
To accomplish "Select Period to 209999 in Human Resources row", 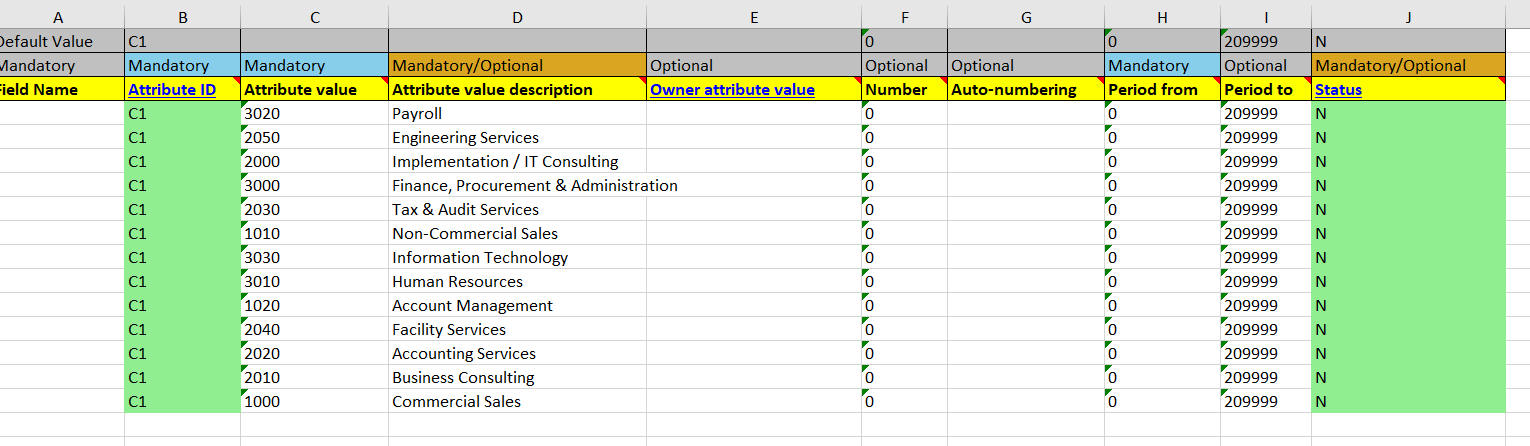I will pyautogui.click(x=1266, y=281).
